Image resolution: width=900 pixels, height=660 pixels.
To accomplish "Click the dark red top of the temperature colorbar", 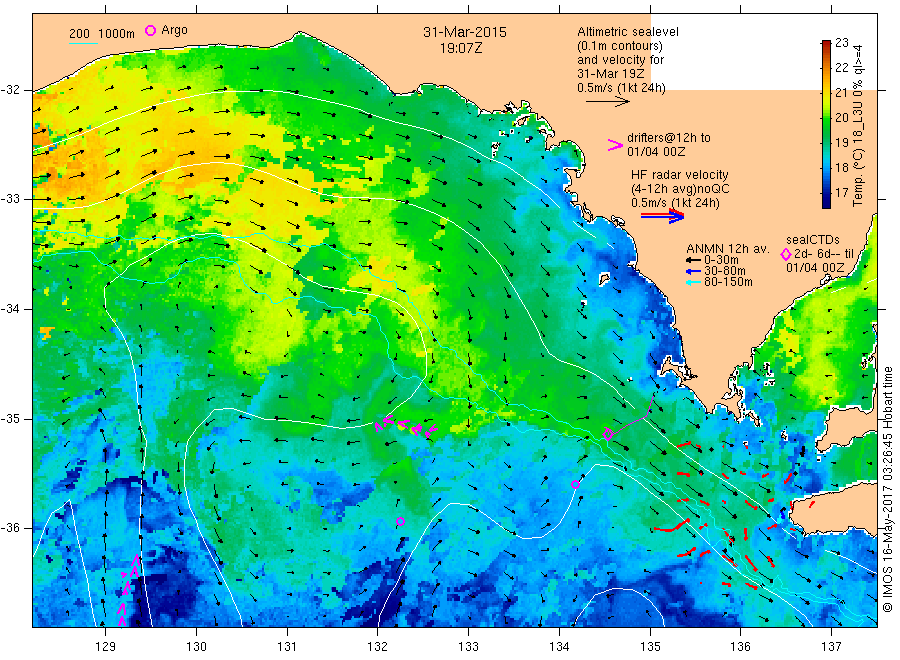I will click(x=826, y=44).
